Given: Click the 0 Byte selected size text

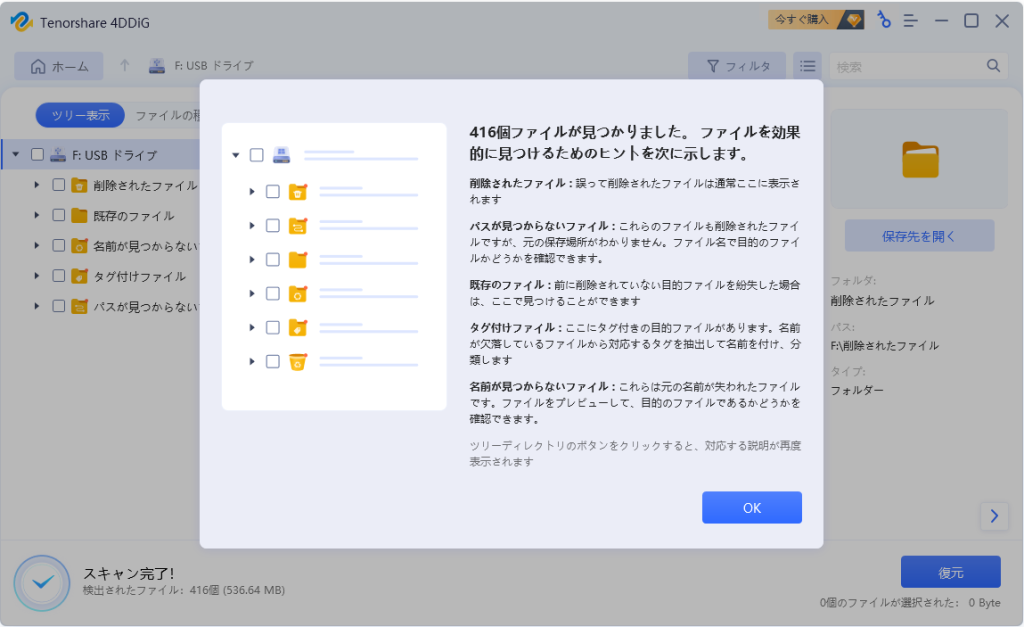Looking at the screenshot, I should click(984, 602).
